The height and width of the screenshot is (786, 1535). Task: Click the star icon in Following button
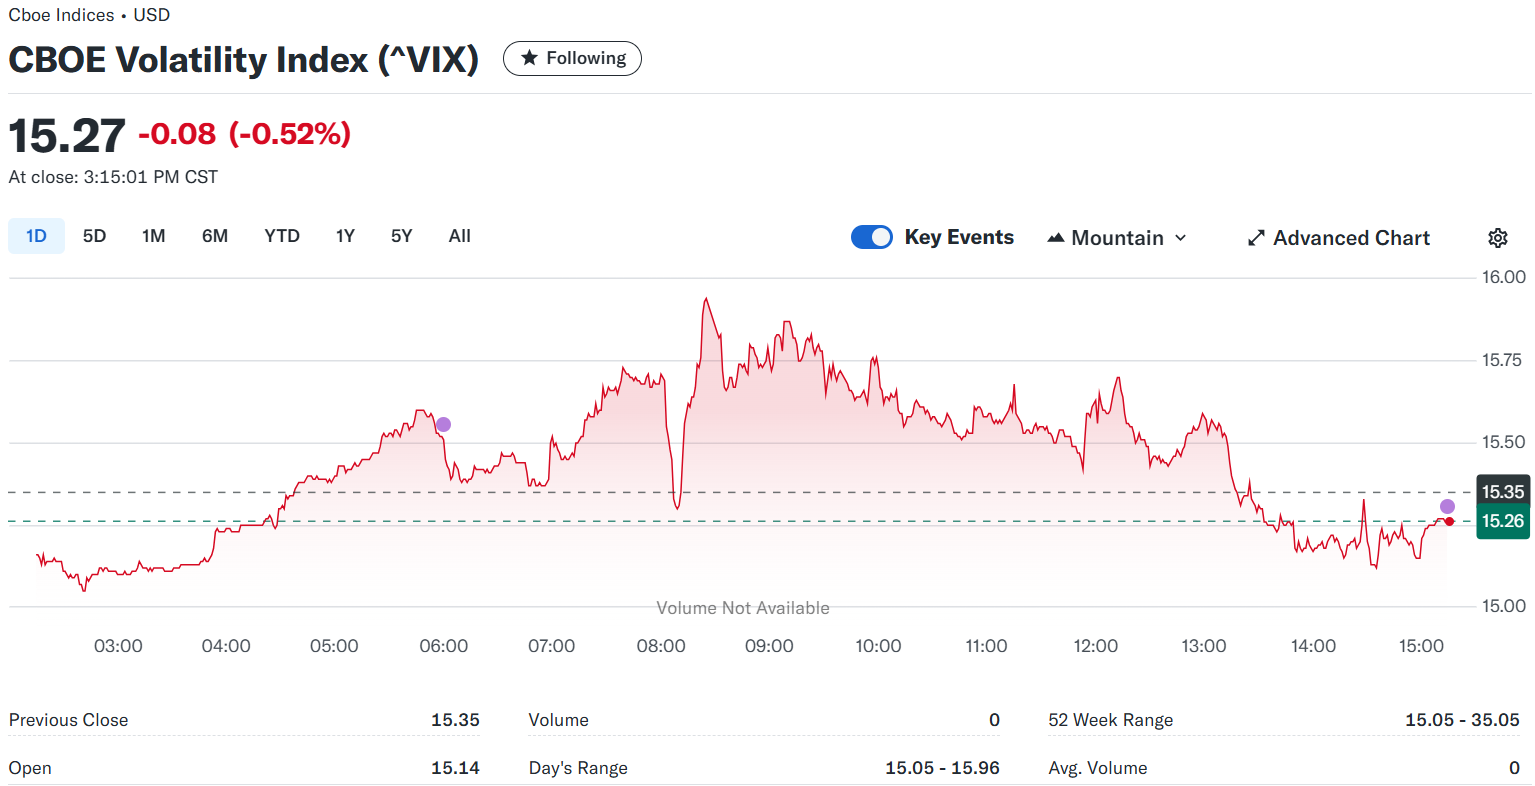[529, 58]
